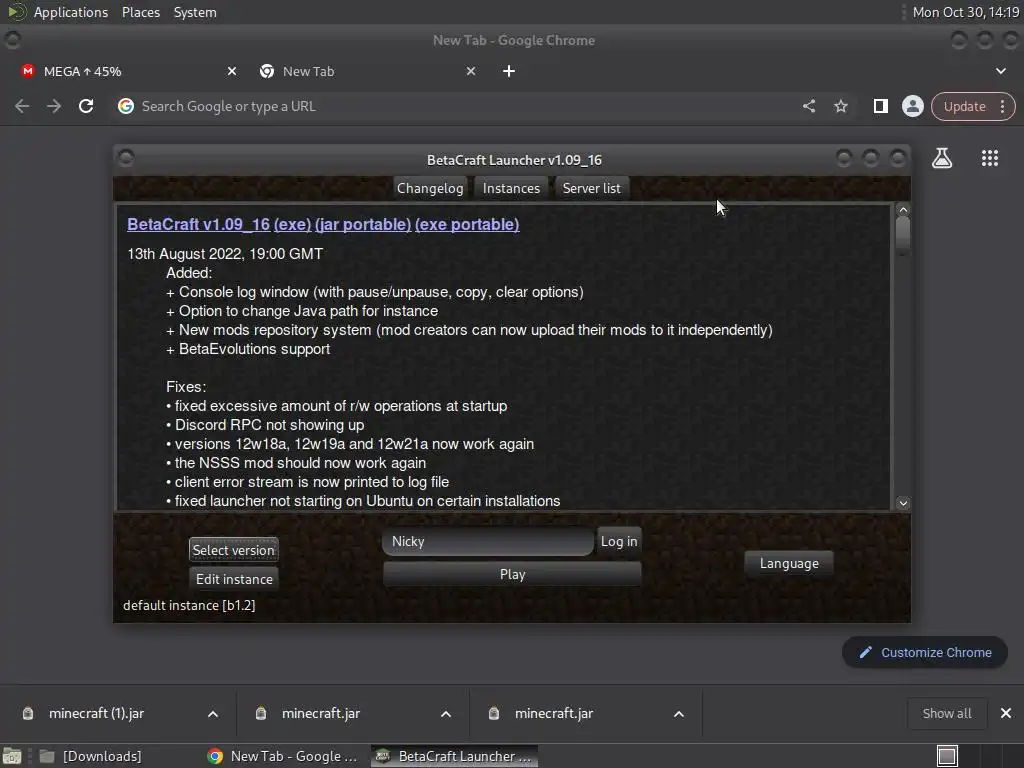This screenshot has height=768, width=1024.
Task: Switch to the Downloads window in taskbar
Action: point(90,756)
